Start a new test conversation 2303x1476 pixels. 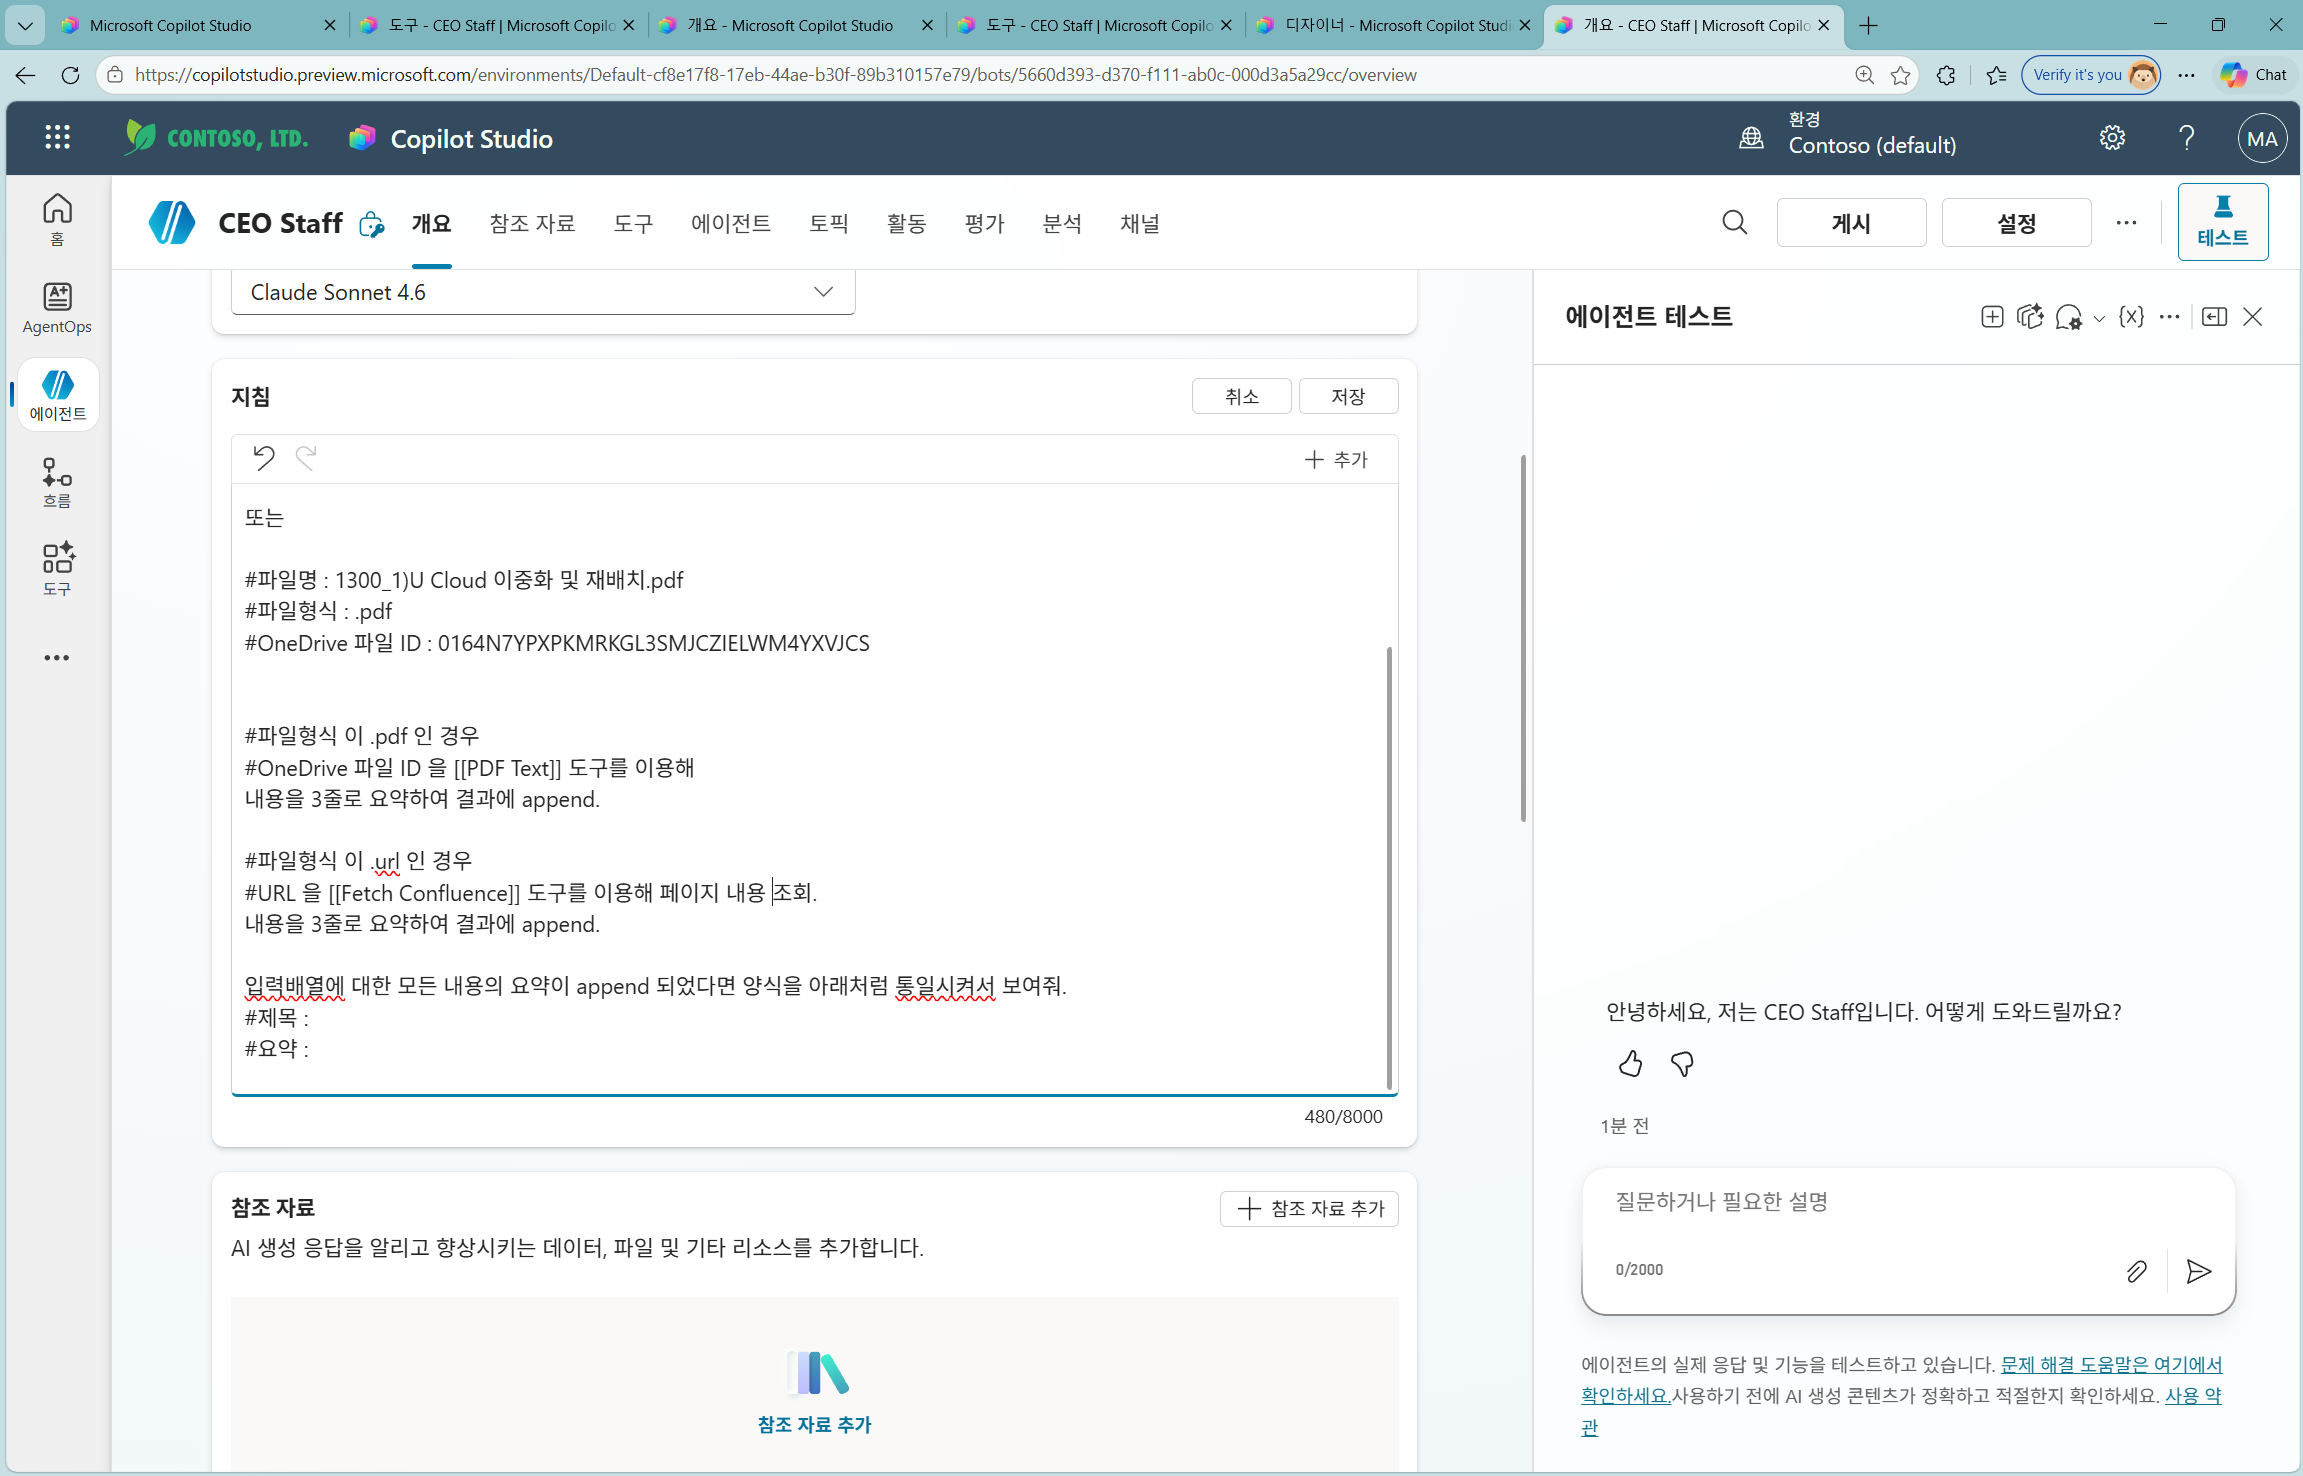tap(1992, 317)
